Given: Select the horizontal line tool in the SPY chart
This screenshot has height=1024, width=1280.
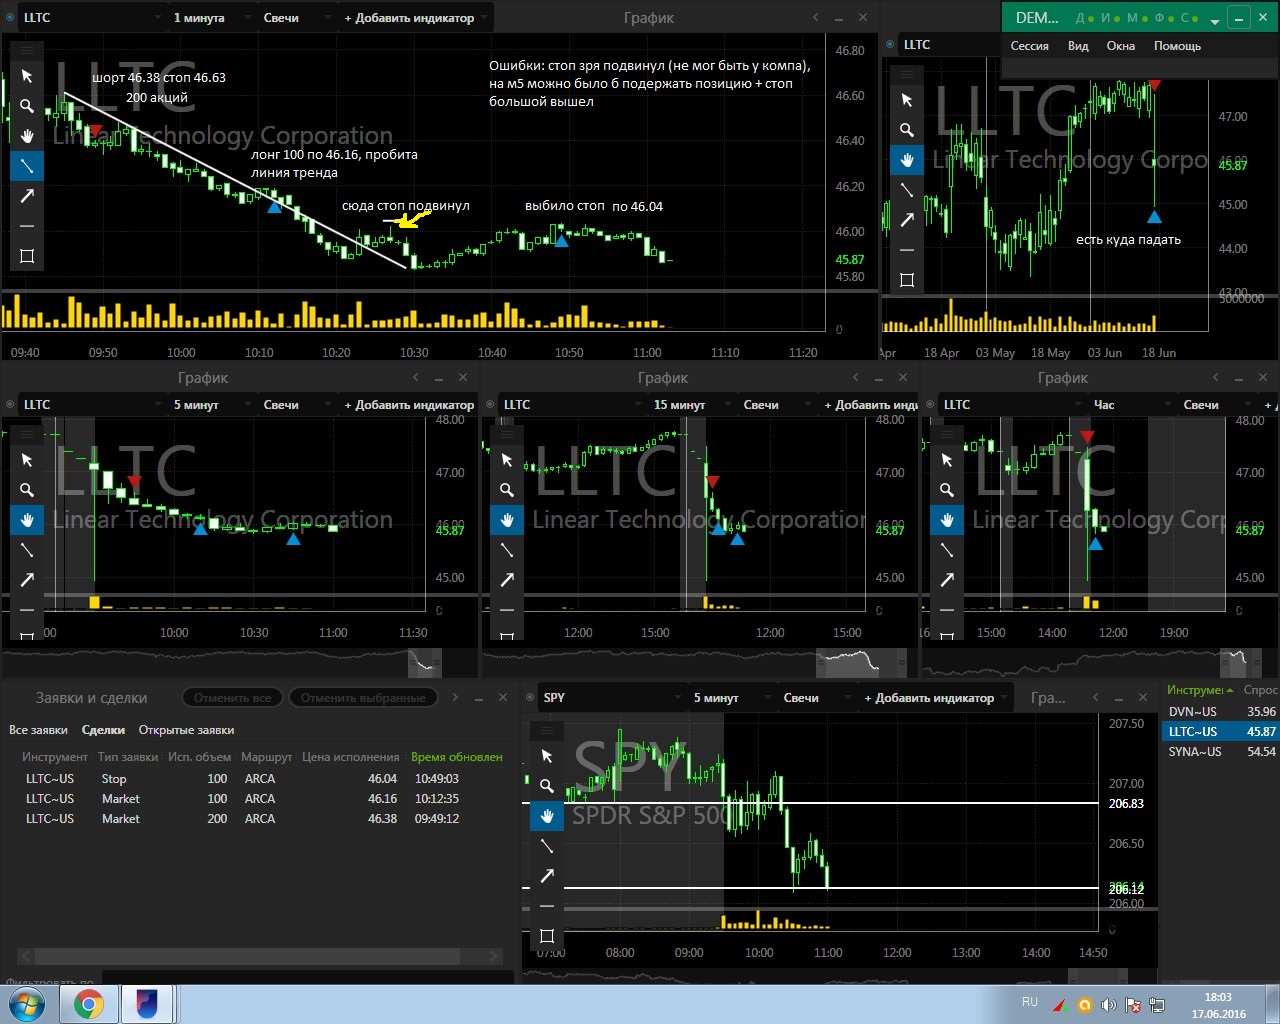Looking at the screenshot, I should 547,906.
